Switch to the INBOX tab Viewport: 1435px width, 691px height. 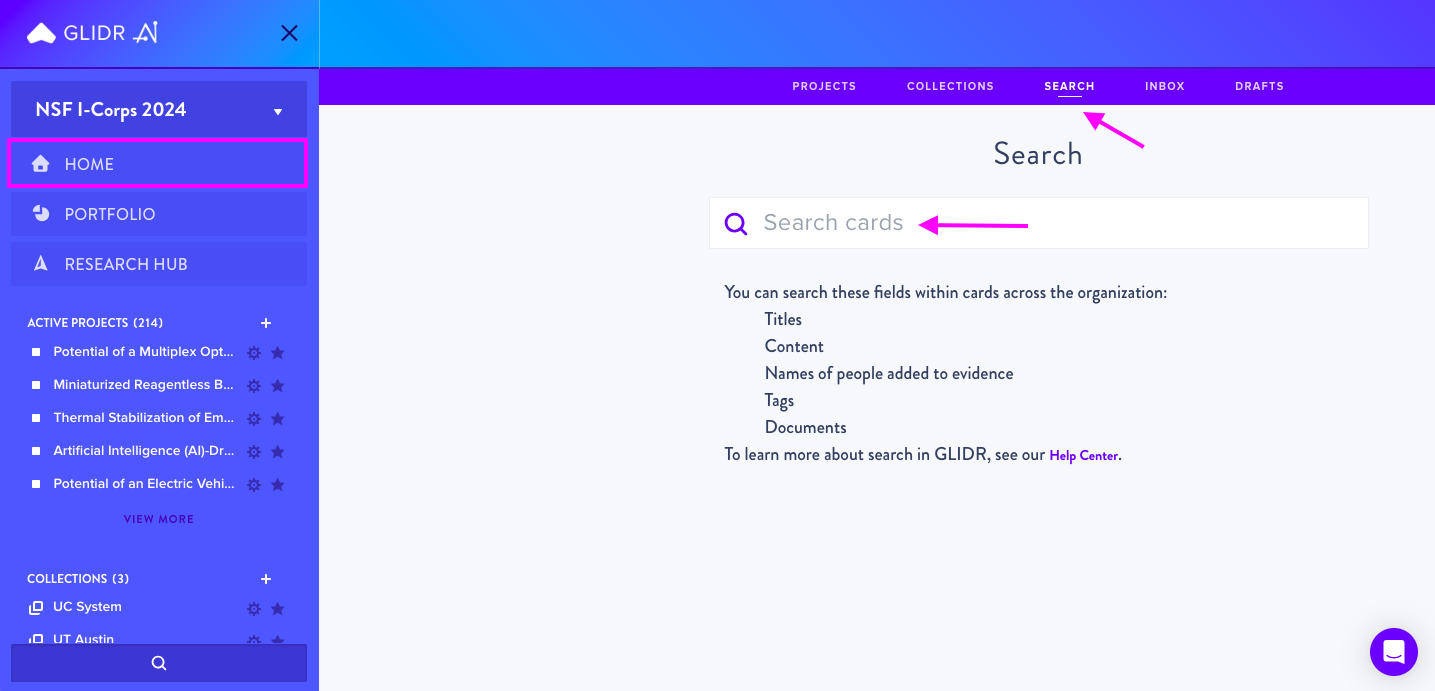click(1165, 86)
